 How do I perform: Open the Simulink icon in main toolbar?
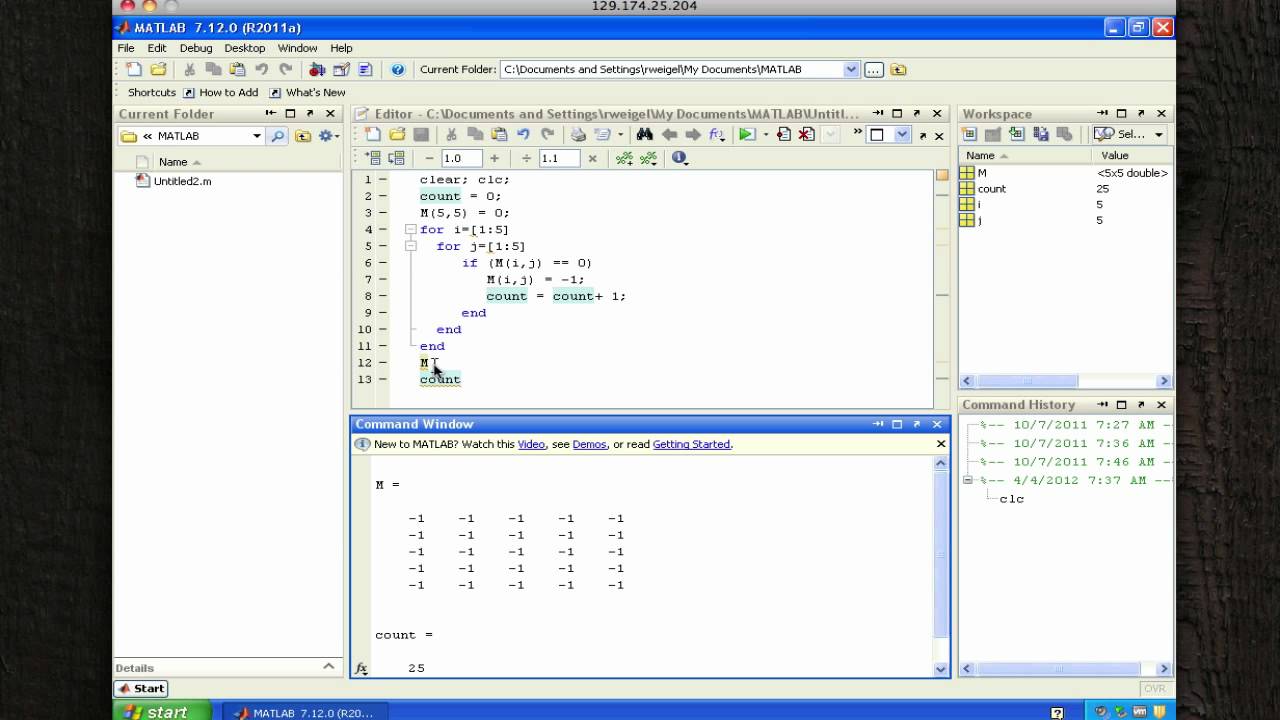click(x=317, y=70)
